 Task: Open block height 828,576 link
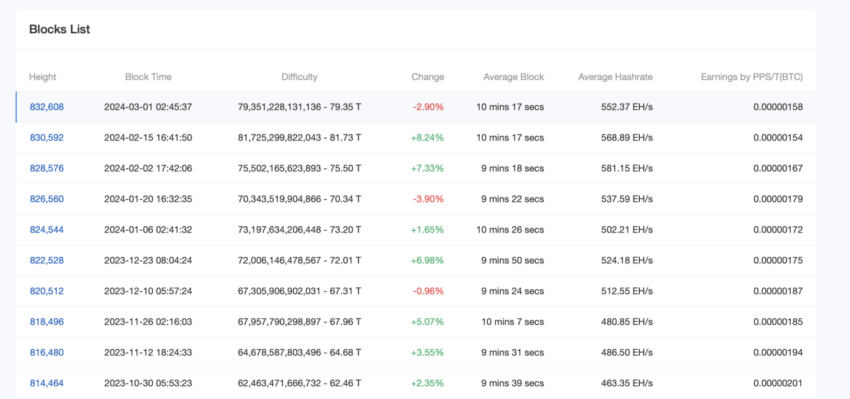(47, 169)
